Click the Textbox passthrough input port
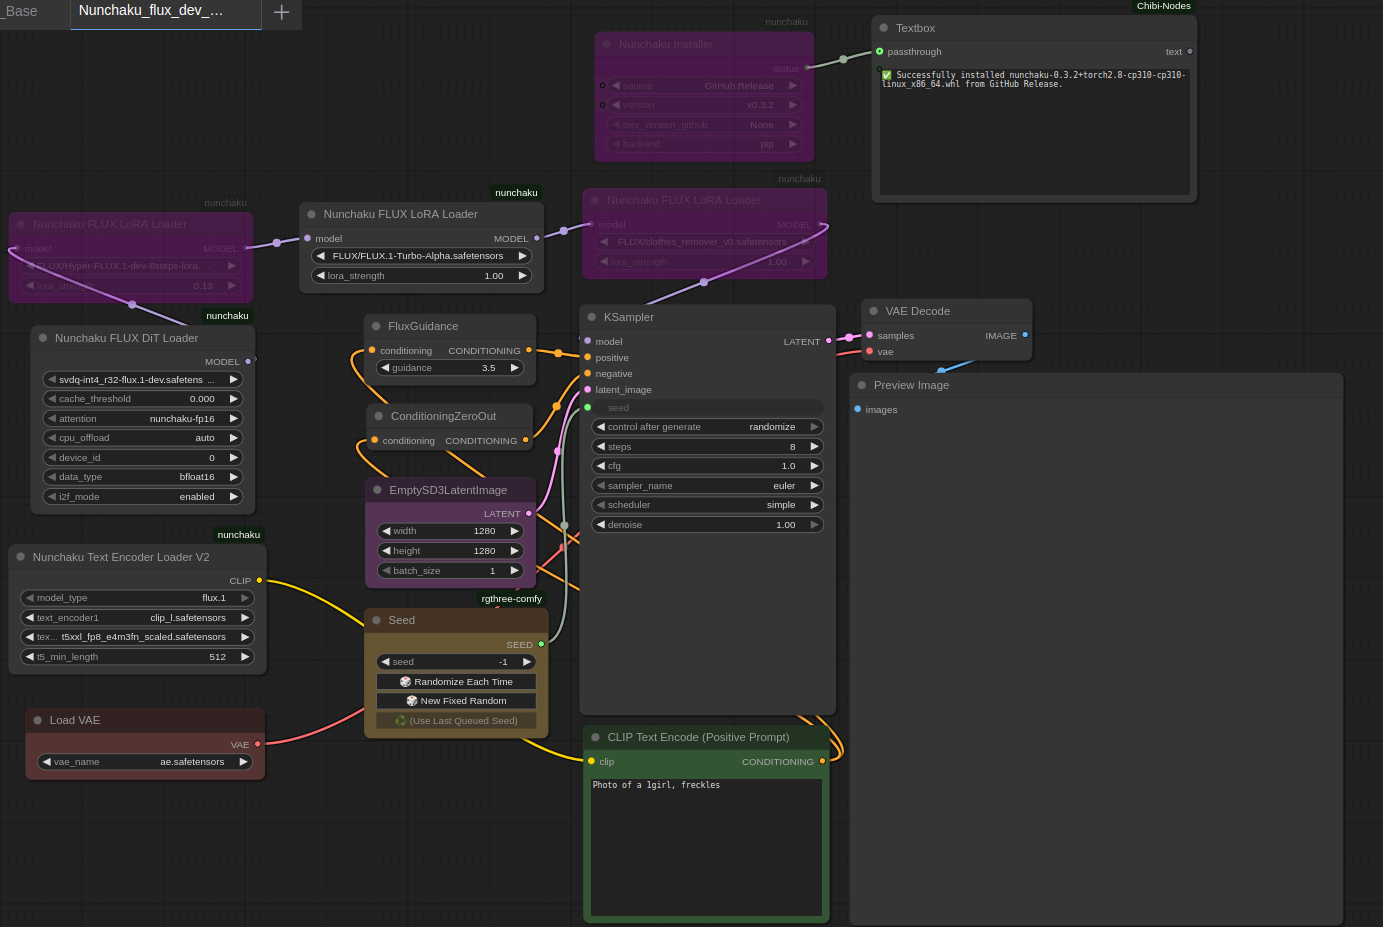Viewport: 1383px width, 927px height. pyautogui.click(x=879, y=51)
